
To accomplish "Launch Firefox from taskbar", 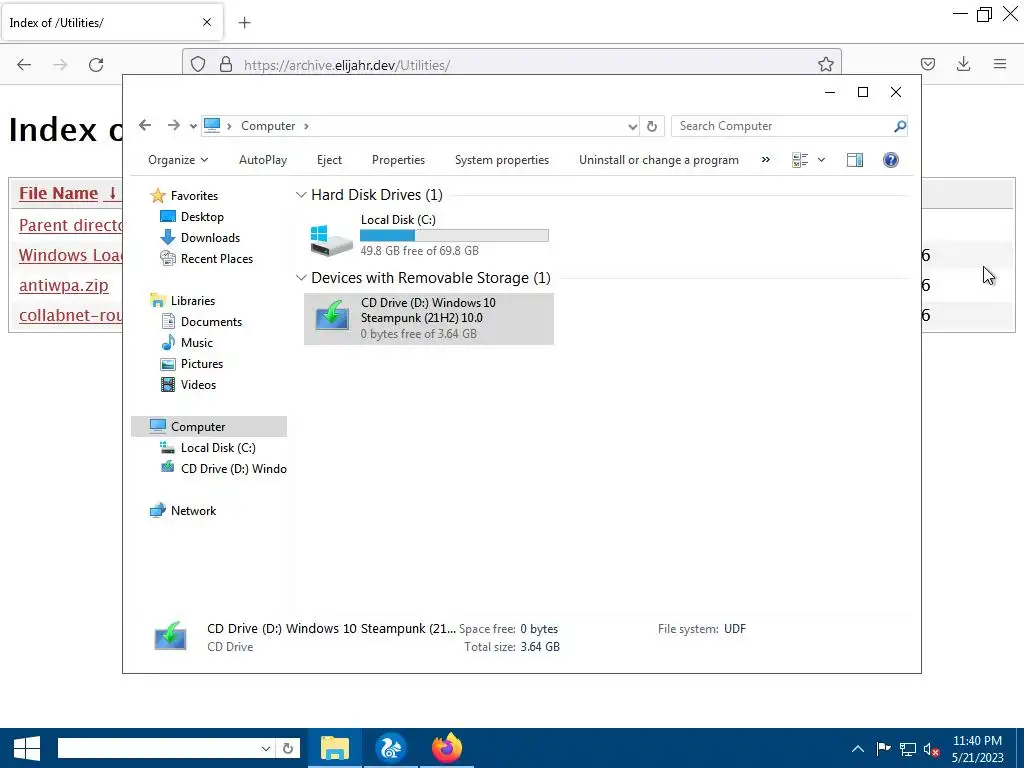I will [x=447, y=748].
